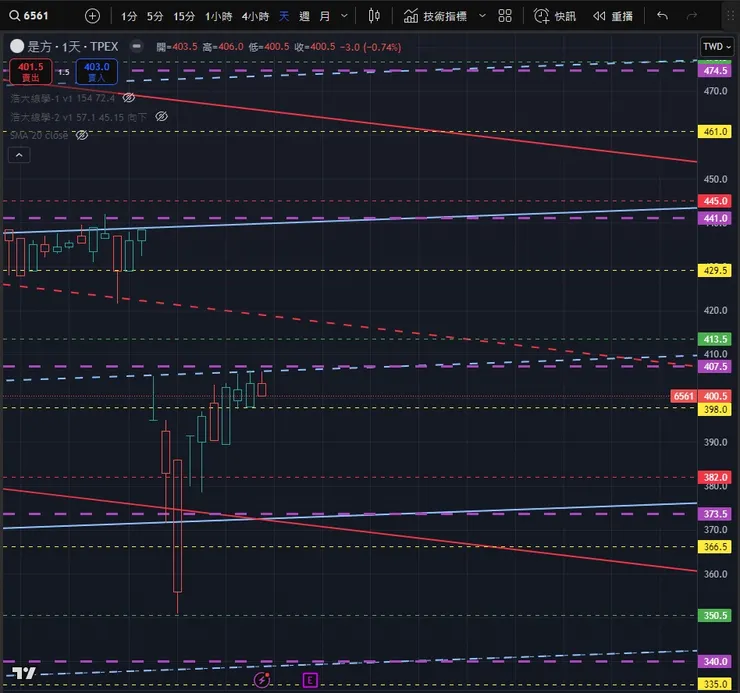Screen dimensions: 740x693
Task: Start bar replay with 重播
Action: tap(613, 17)
